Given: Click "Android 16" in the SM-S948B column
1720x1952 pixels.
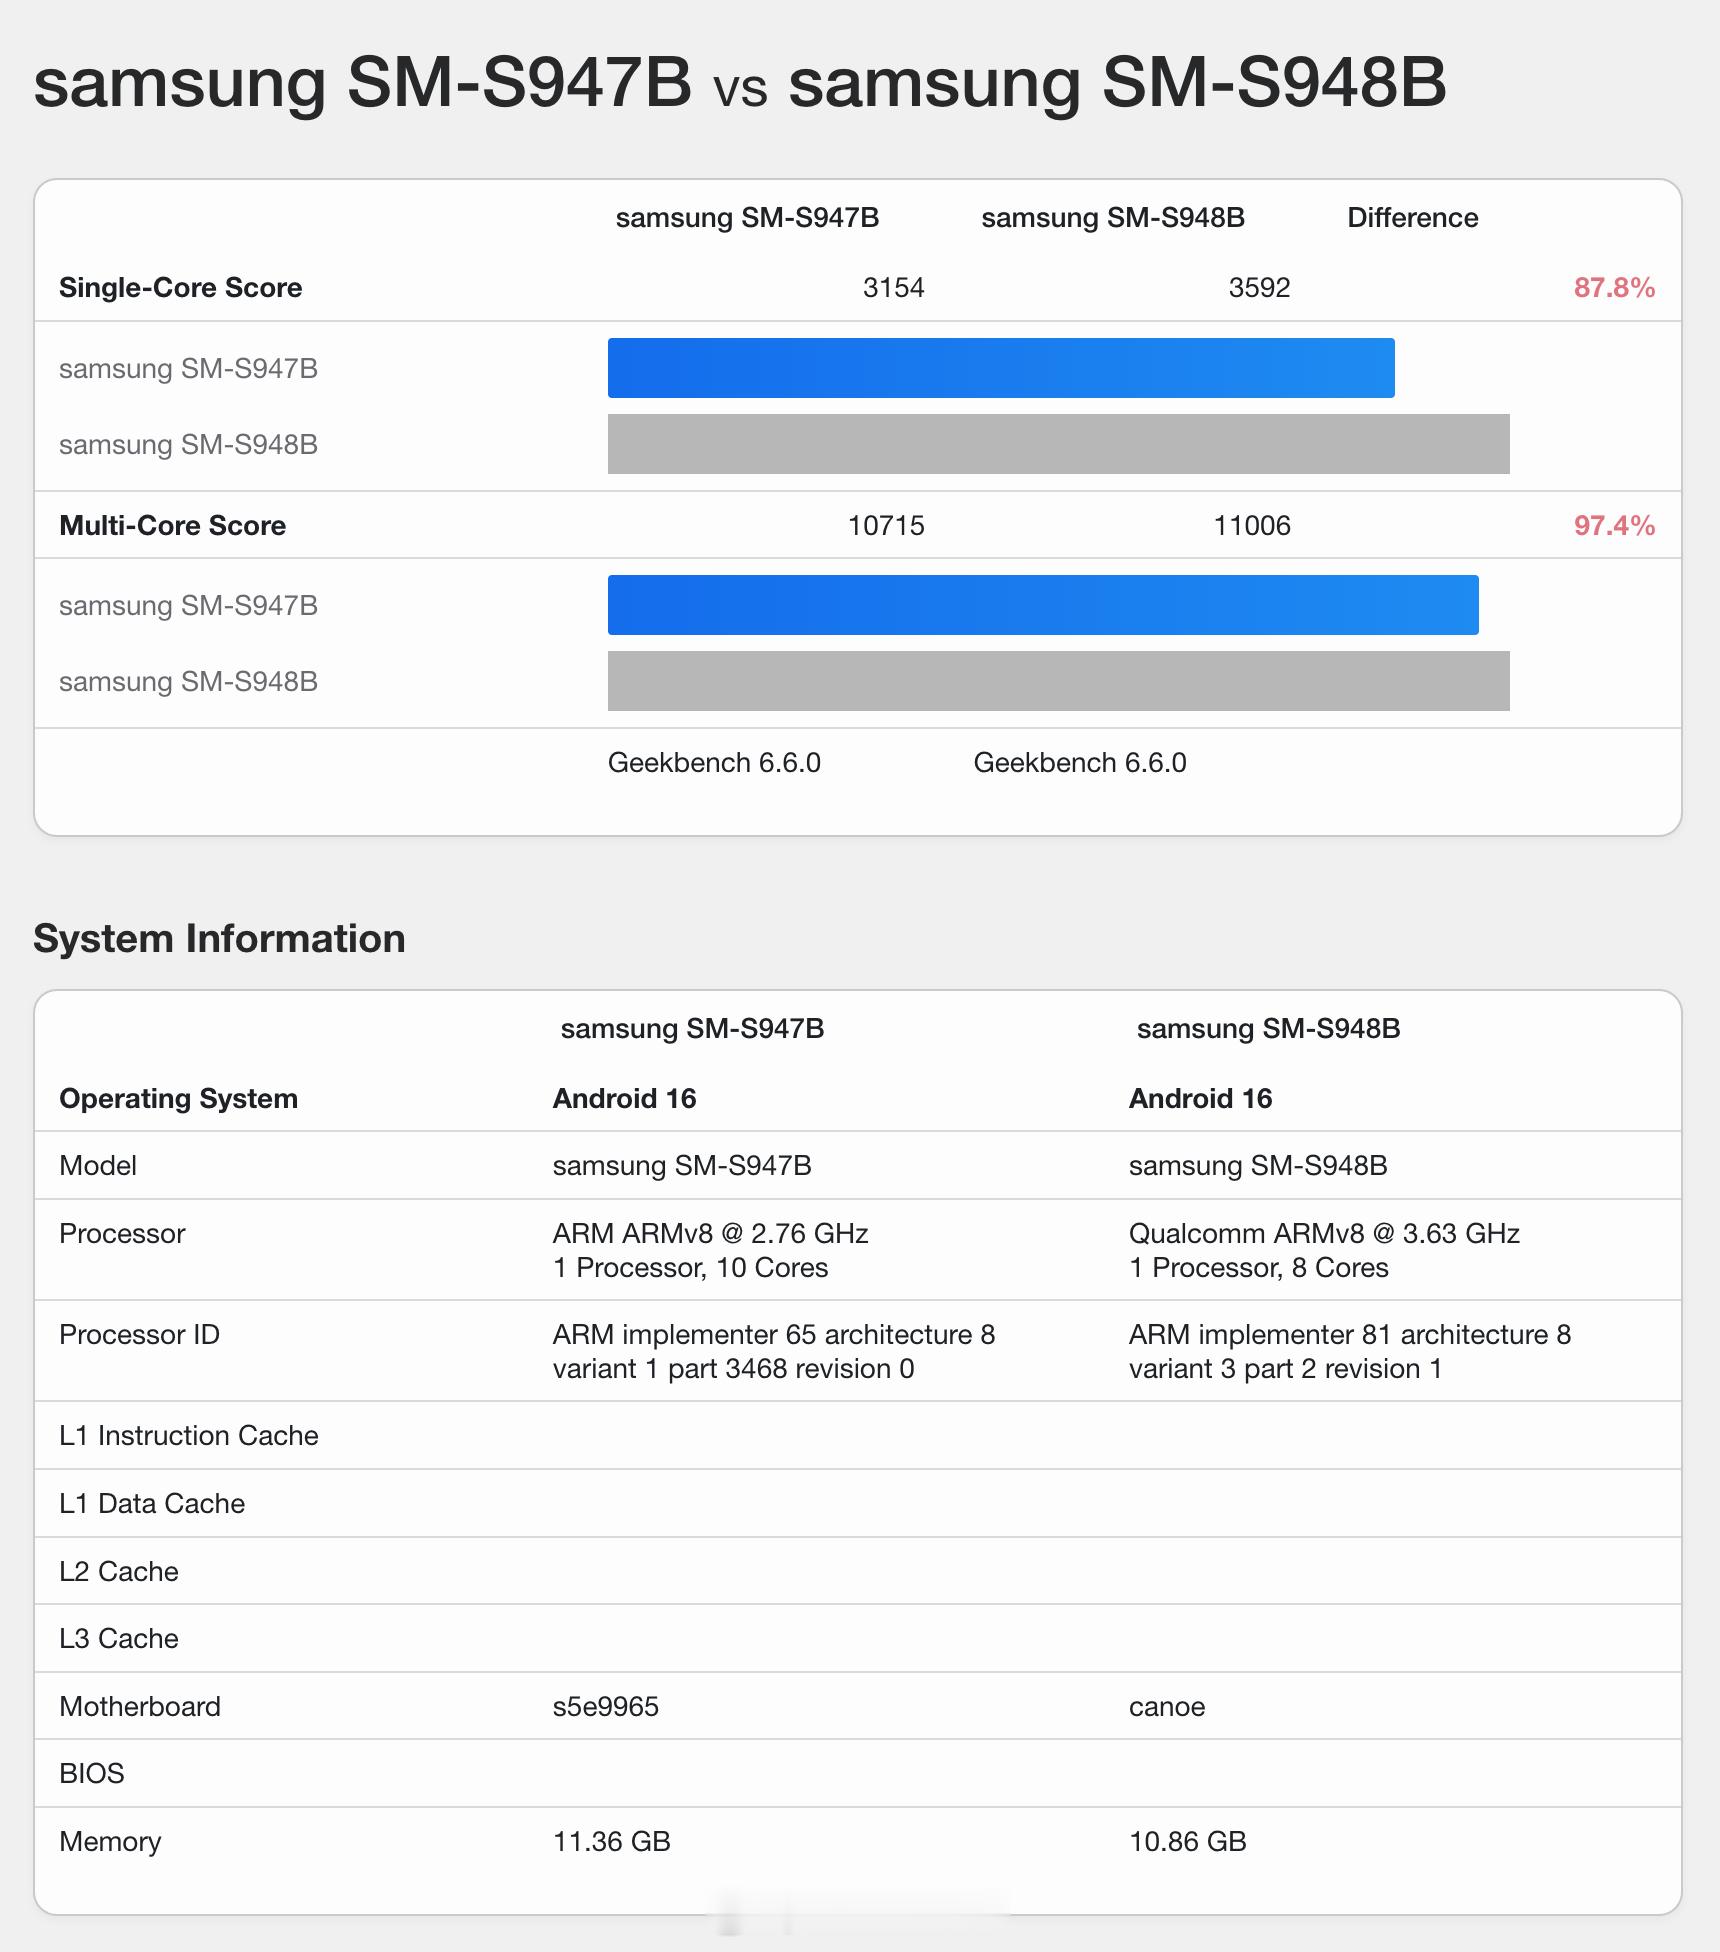Looking at the screenshot, I should coord(1200,1099).
